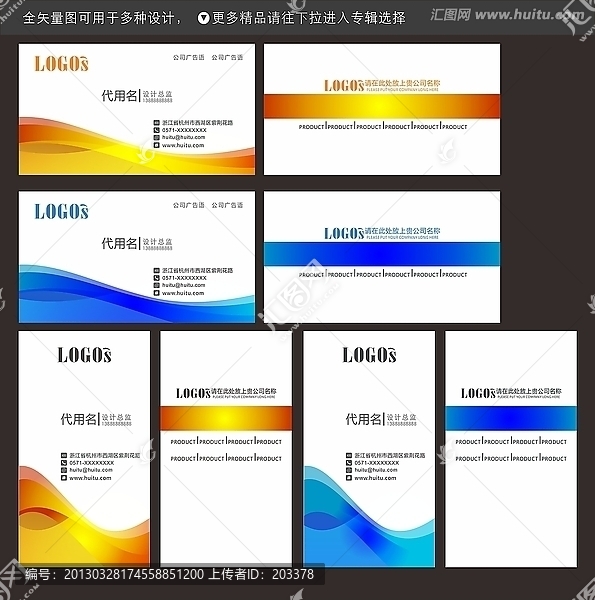The height and width of the screenshot is (600, 595).
Task: Click email icon on blue vertical card
Action: pos(349,470)
